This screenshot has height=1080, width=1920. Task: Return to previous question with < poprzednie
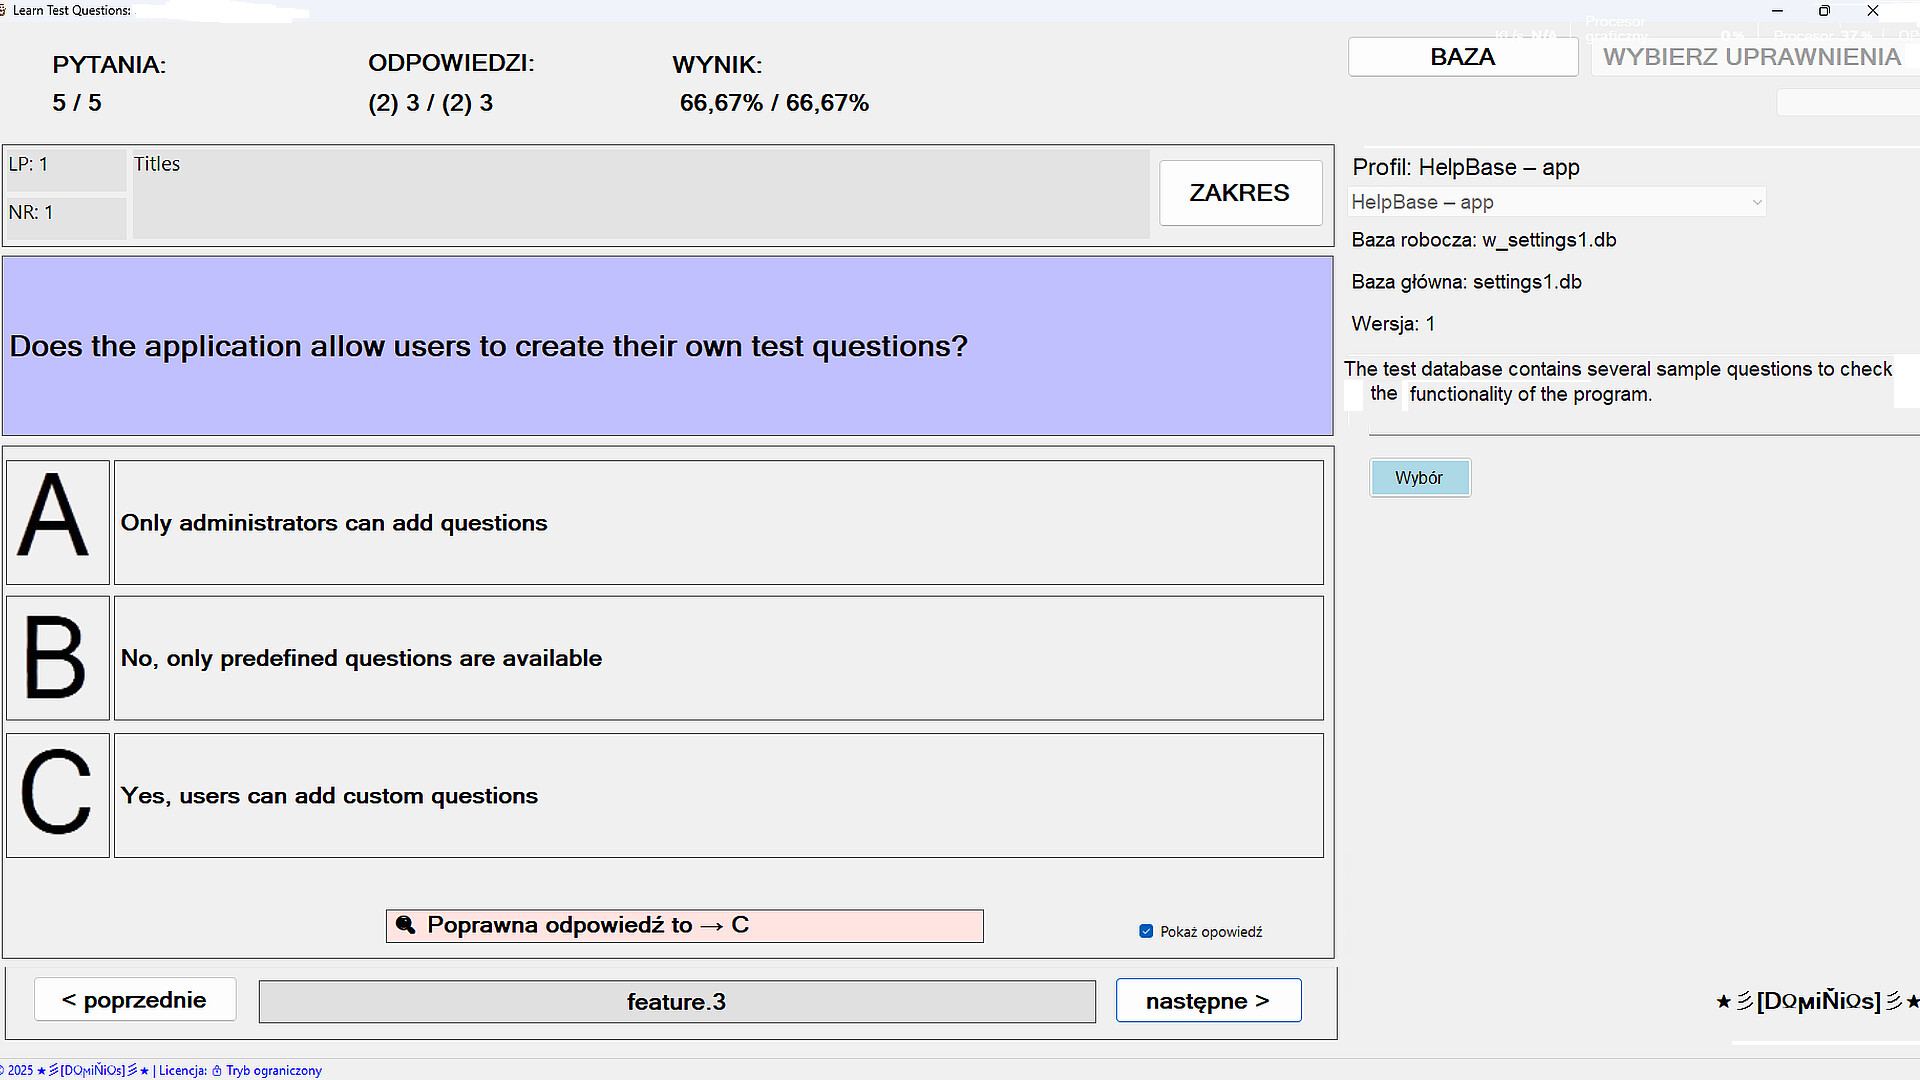(135, 999)
